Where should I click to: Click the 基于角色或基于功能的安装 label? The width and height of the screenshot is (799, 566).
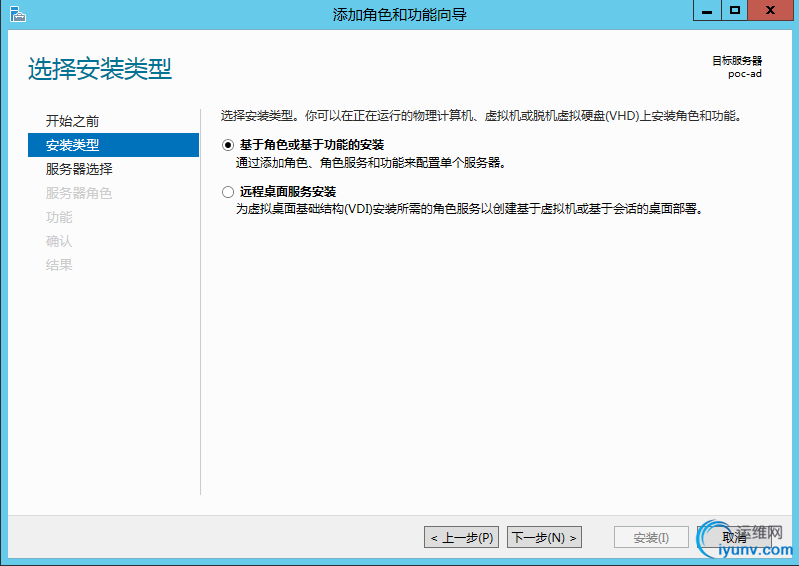[x=312, y=145]
